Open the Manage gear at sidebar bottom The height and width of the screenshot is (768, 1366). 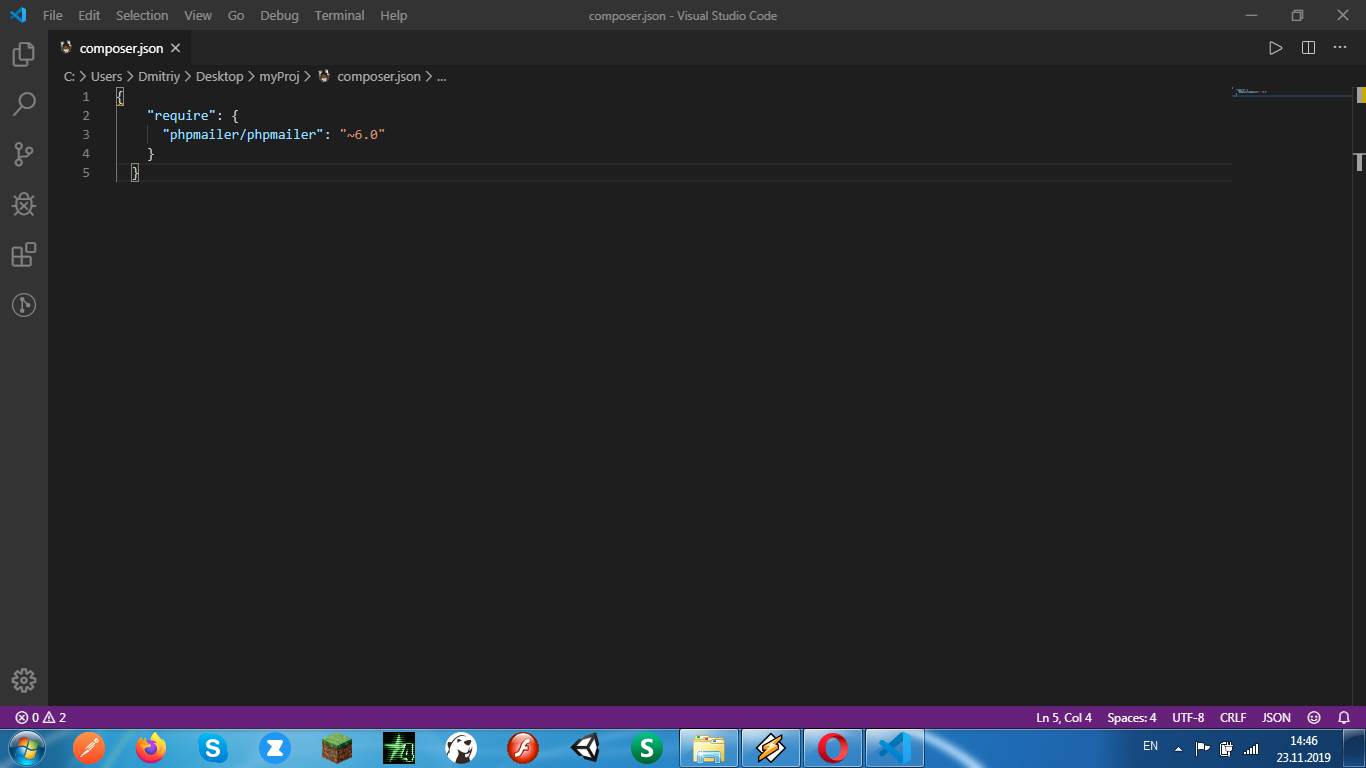click(24, 681)
